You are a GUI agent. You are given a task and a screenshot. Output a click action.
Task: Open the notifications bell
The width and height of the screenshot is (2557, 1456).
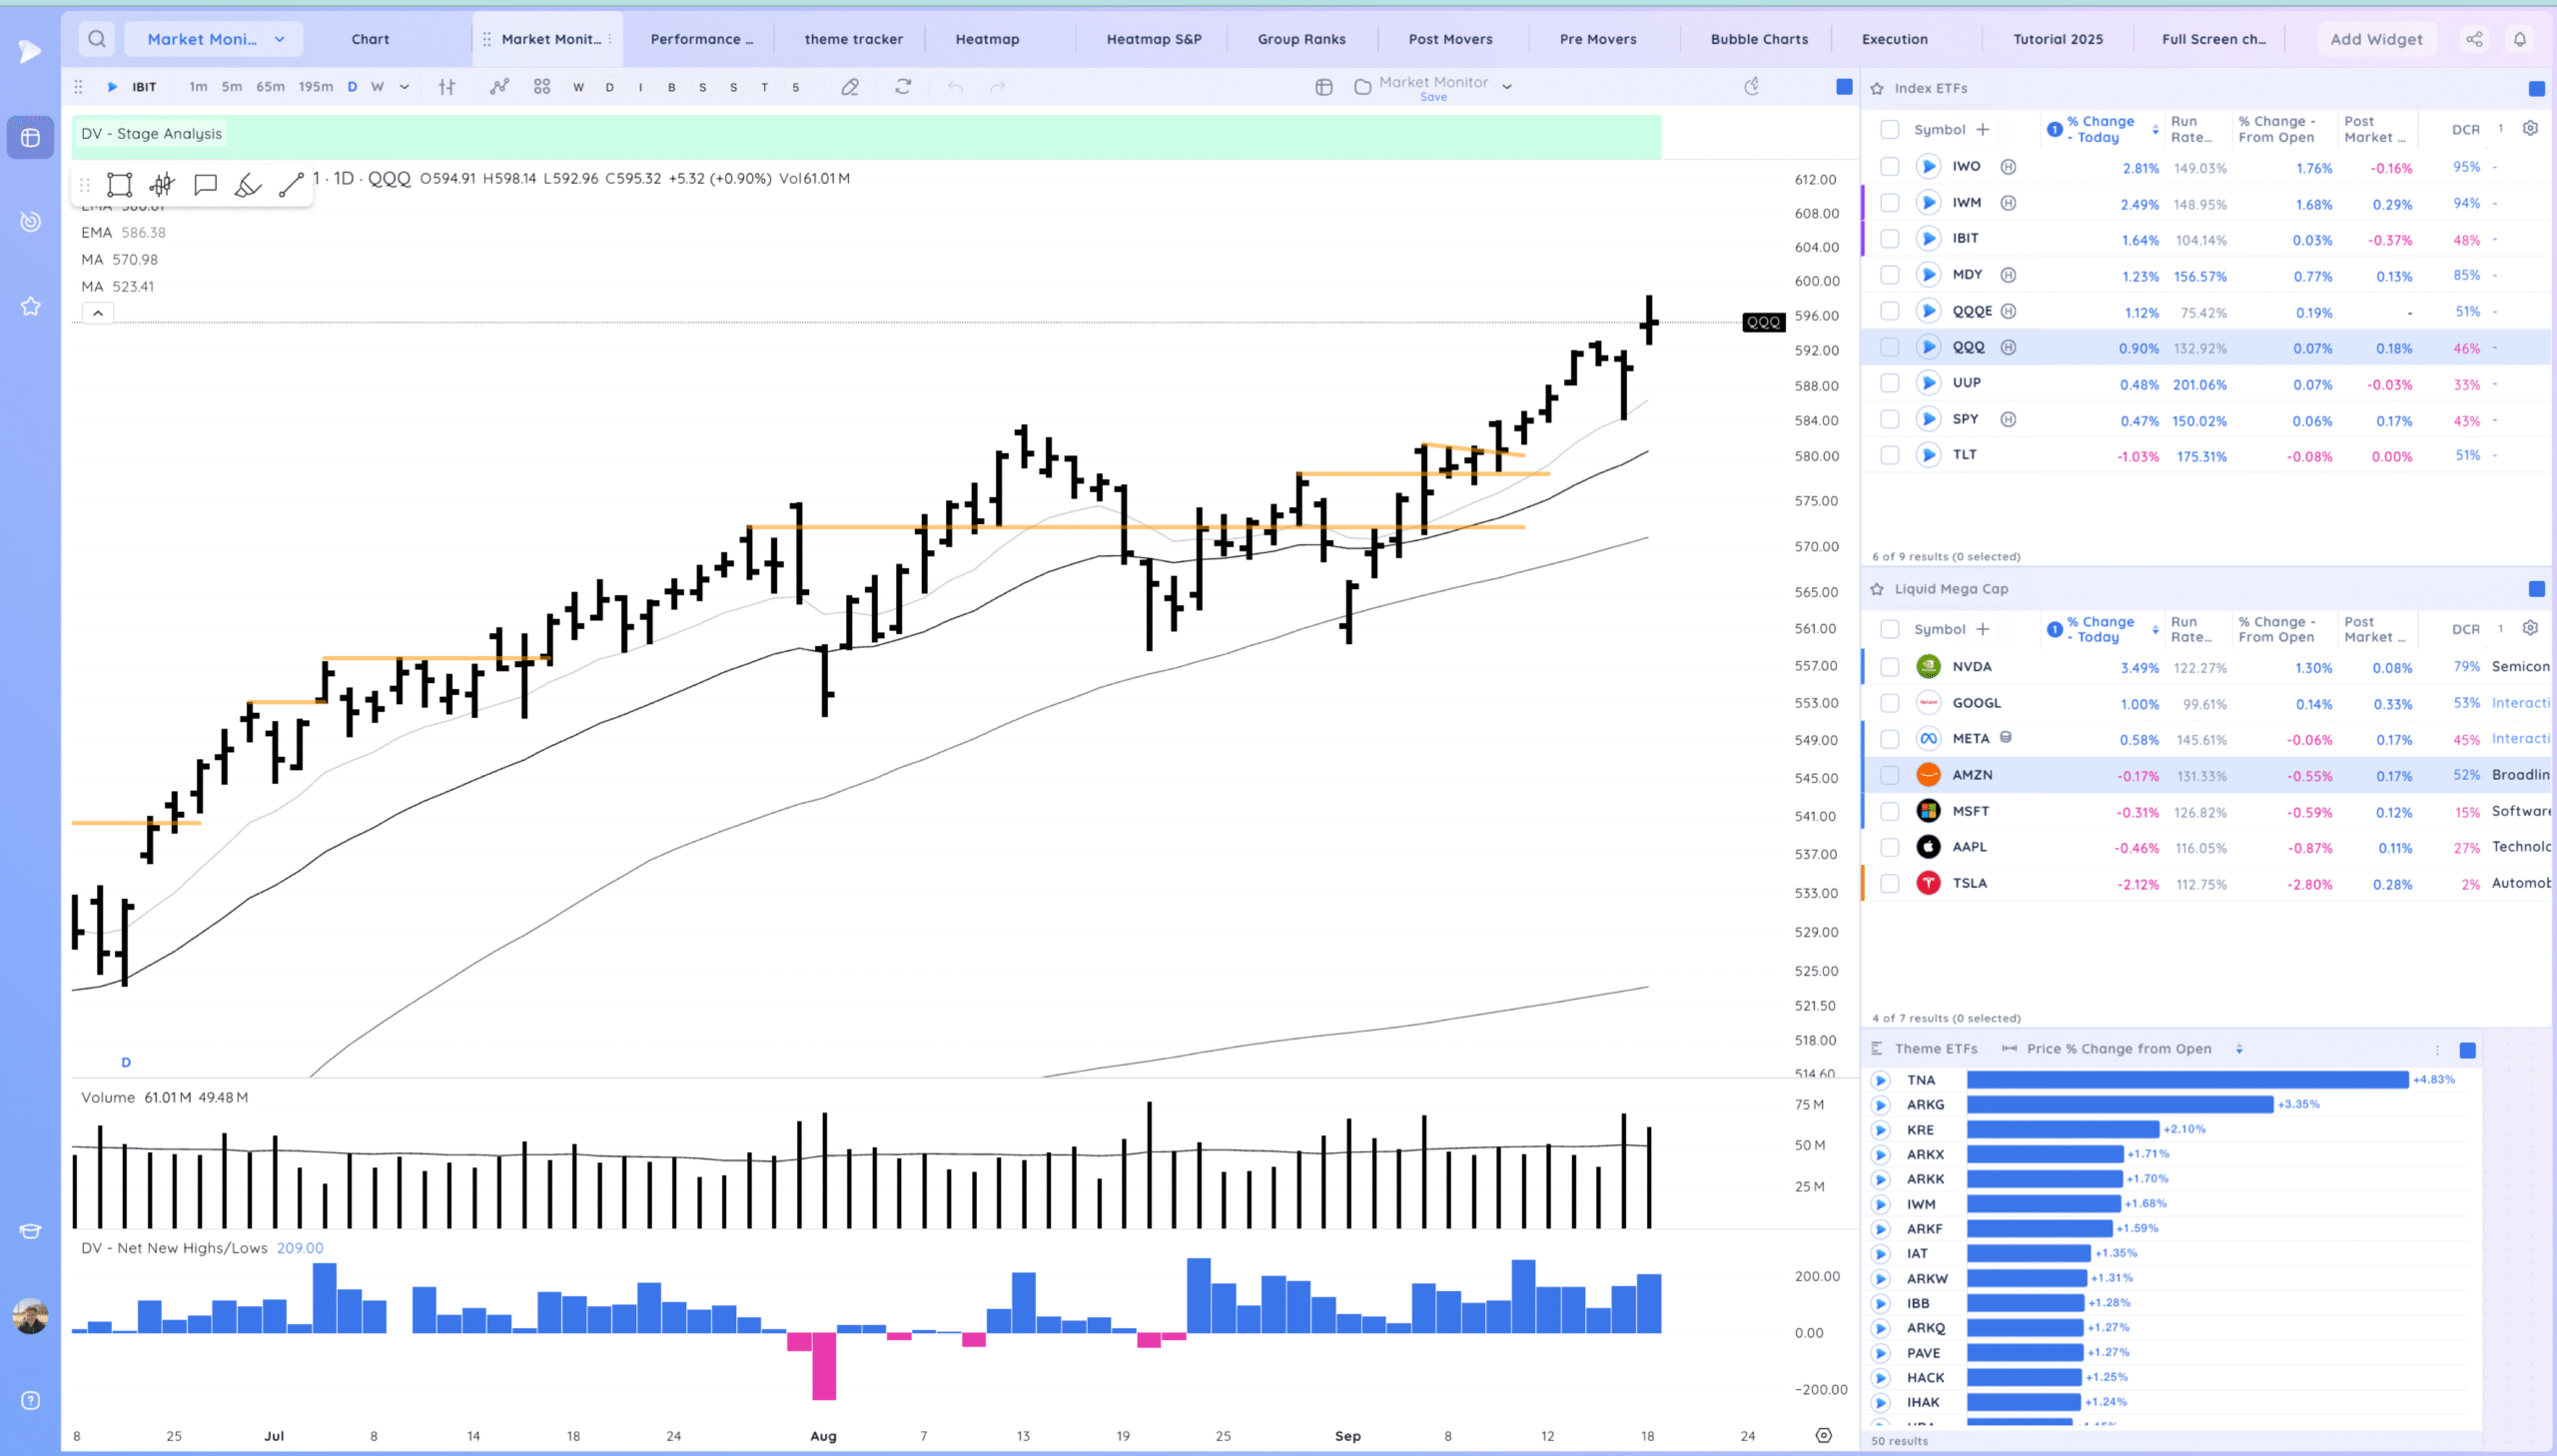[x=2520, y=39]
